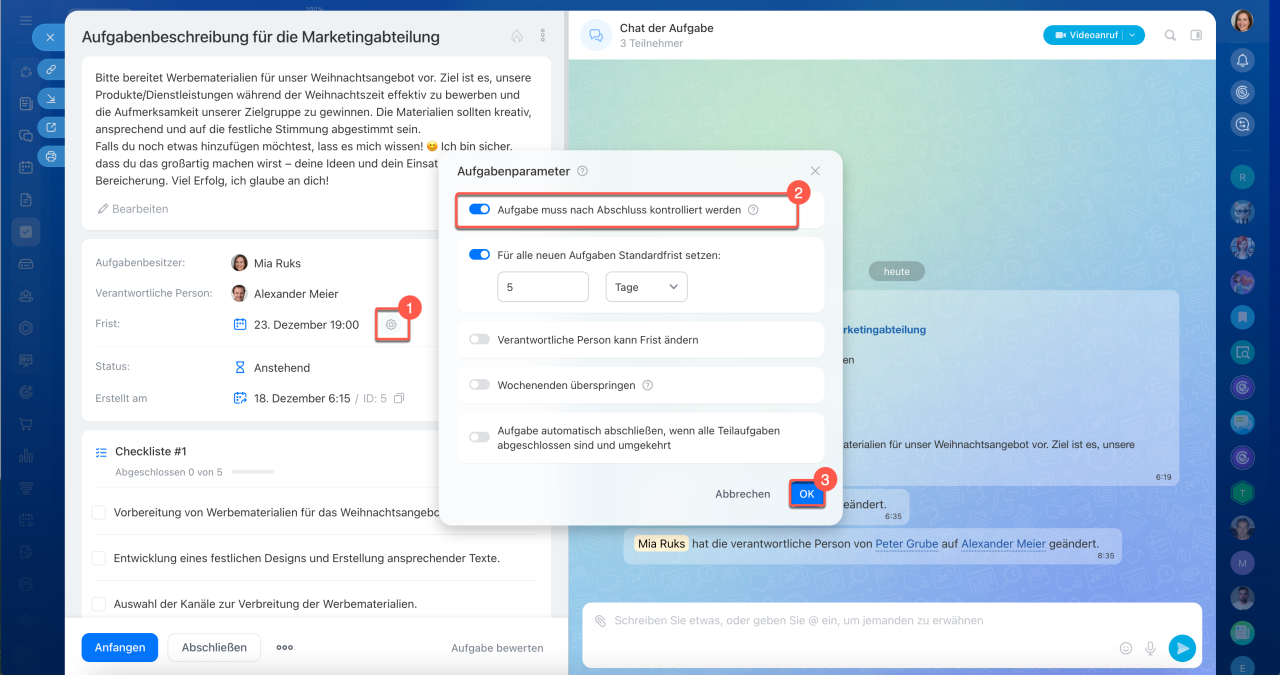Close the Aufgabenparameter dialog
This screenshot has width=1280, height=675.
(815, 171)
